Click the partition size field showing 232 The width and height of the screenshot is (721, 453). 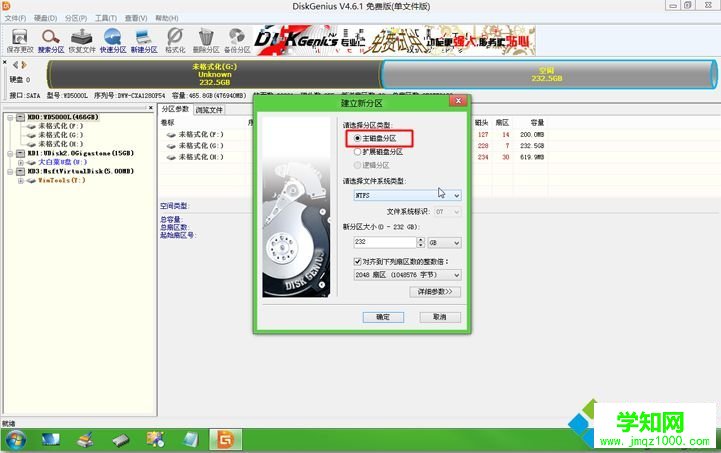click(x=385, y=242)
